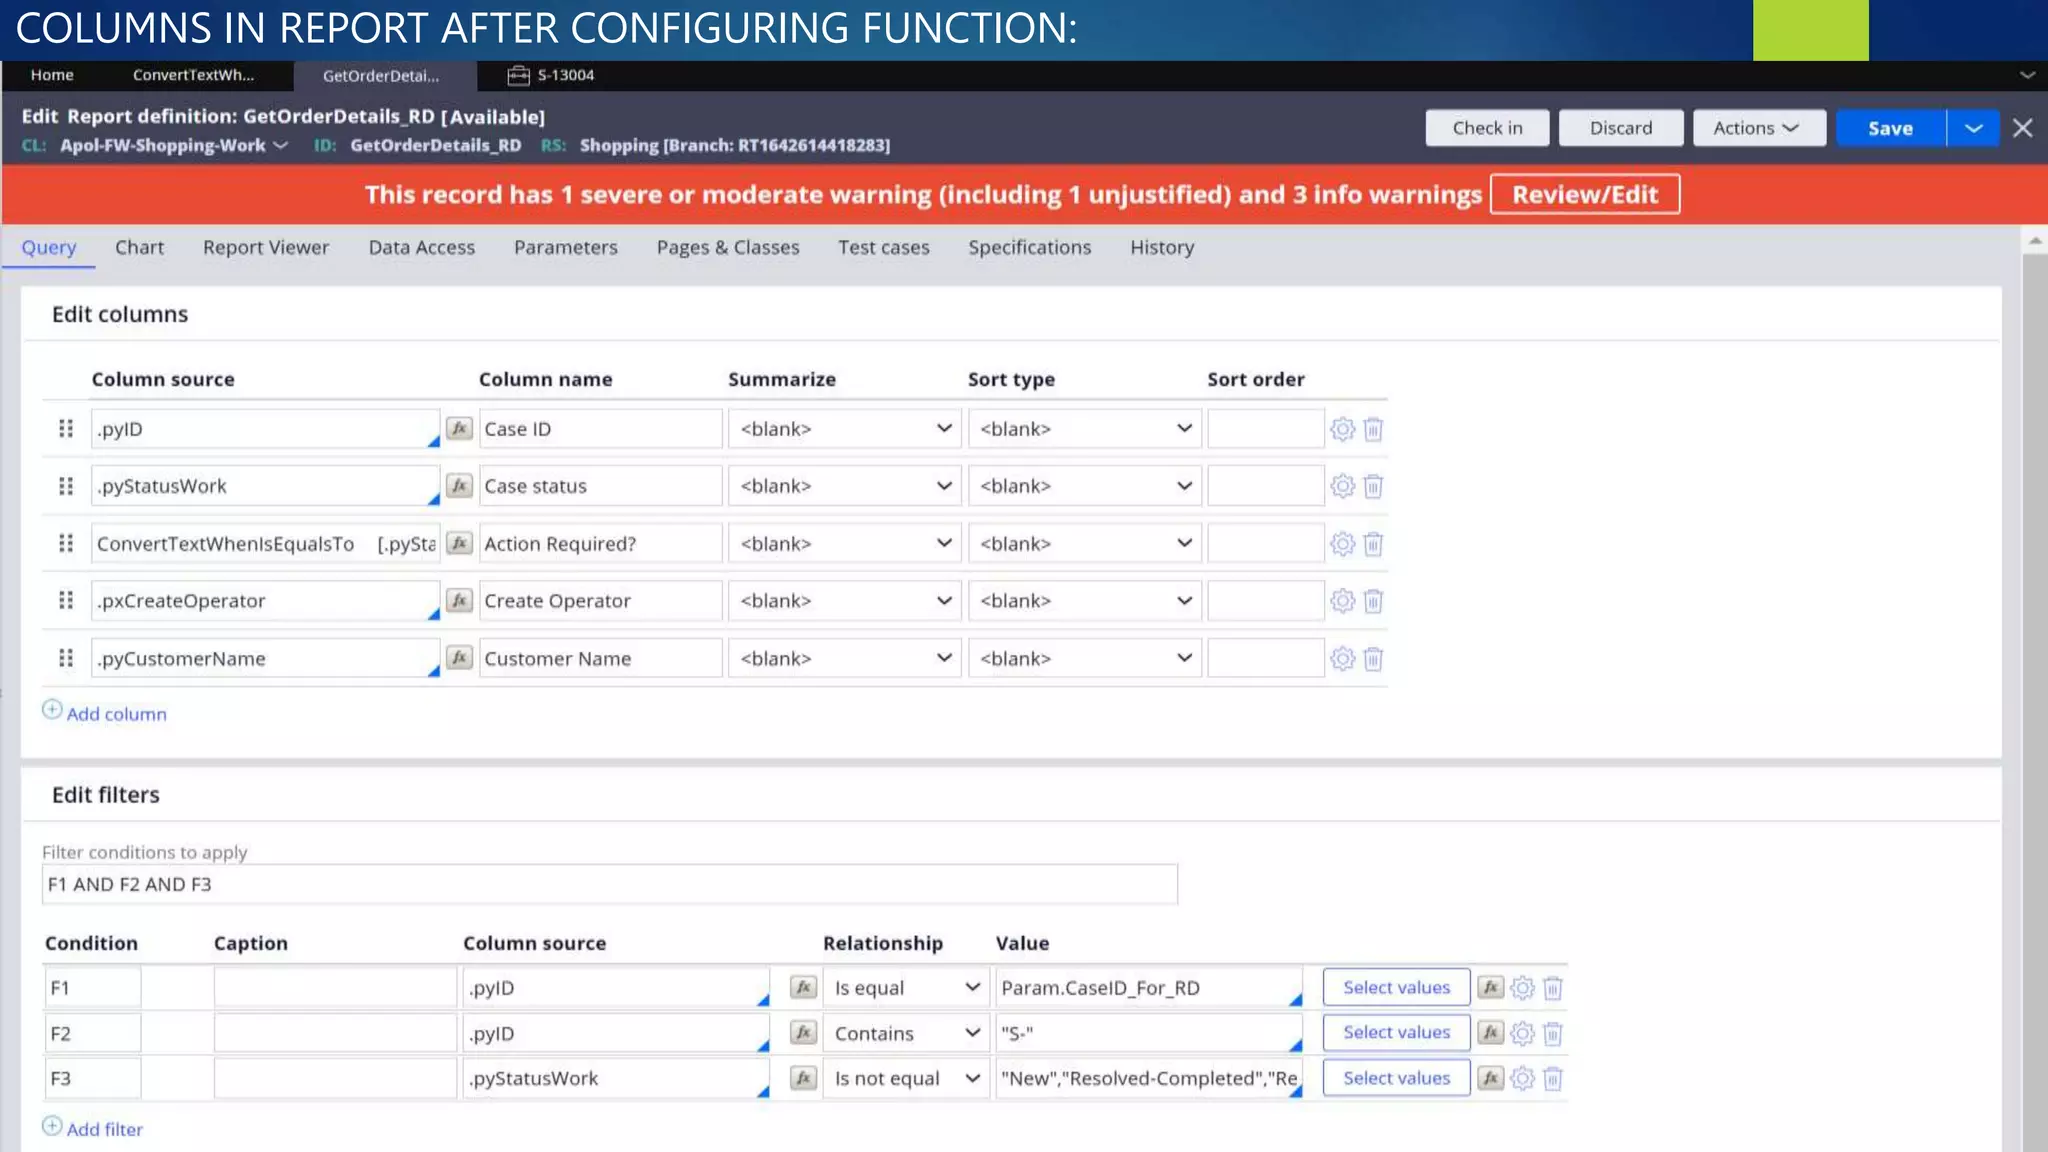Expand the Save button arrow menu
Image resolution: width=2048 pixels, height=1152 pixels.
coord(1973,128)
